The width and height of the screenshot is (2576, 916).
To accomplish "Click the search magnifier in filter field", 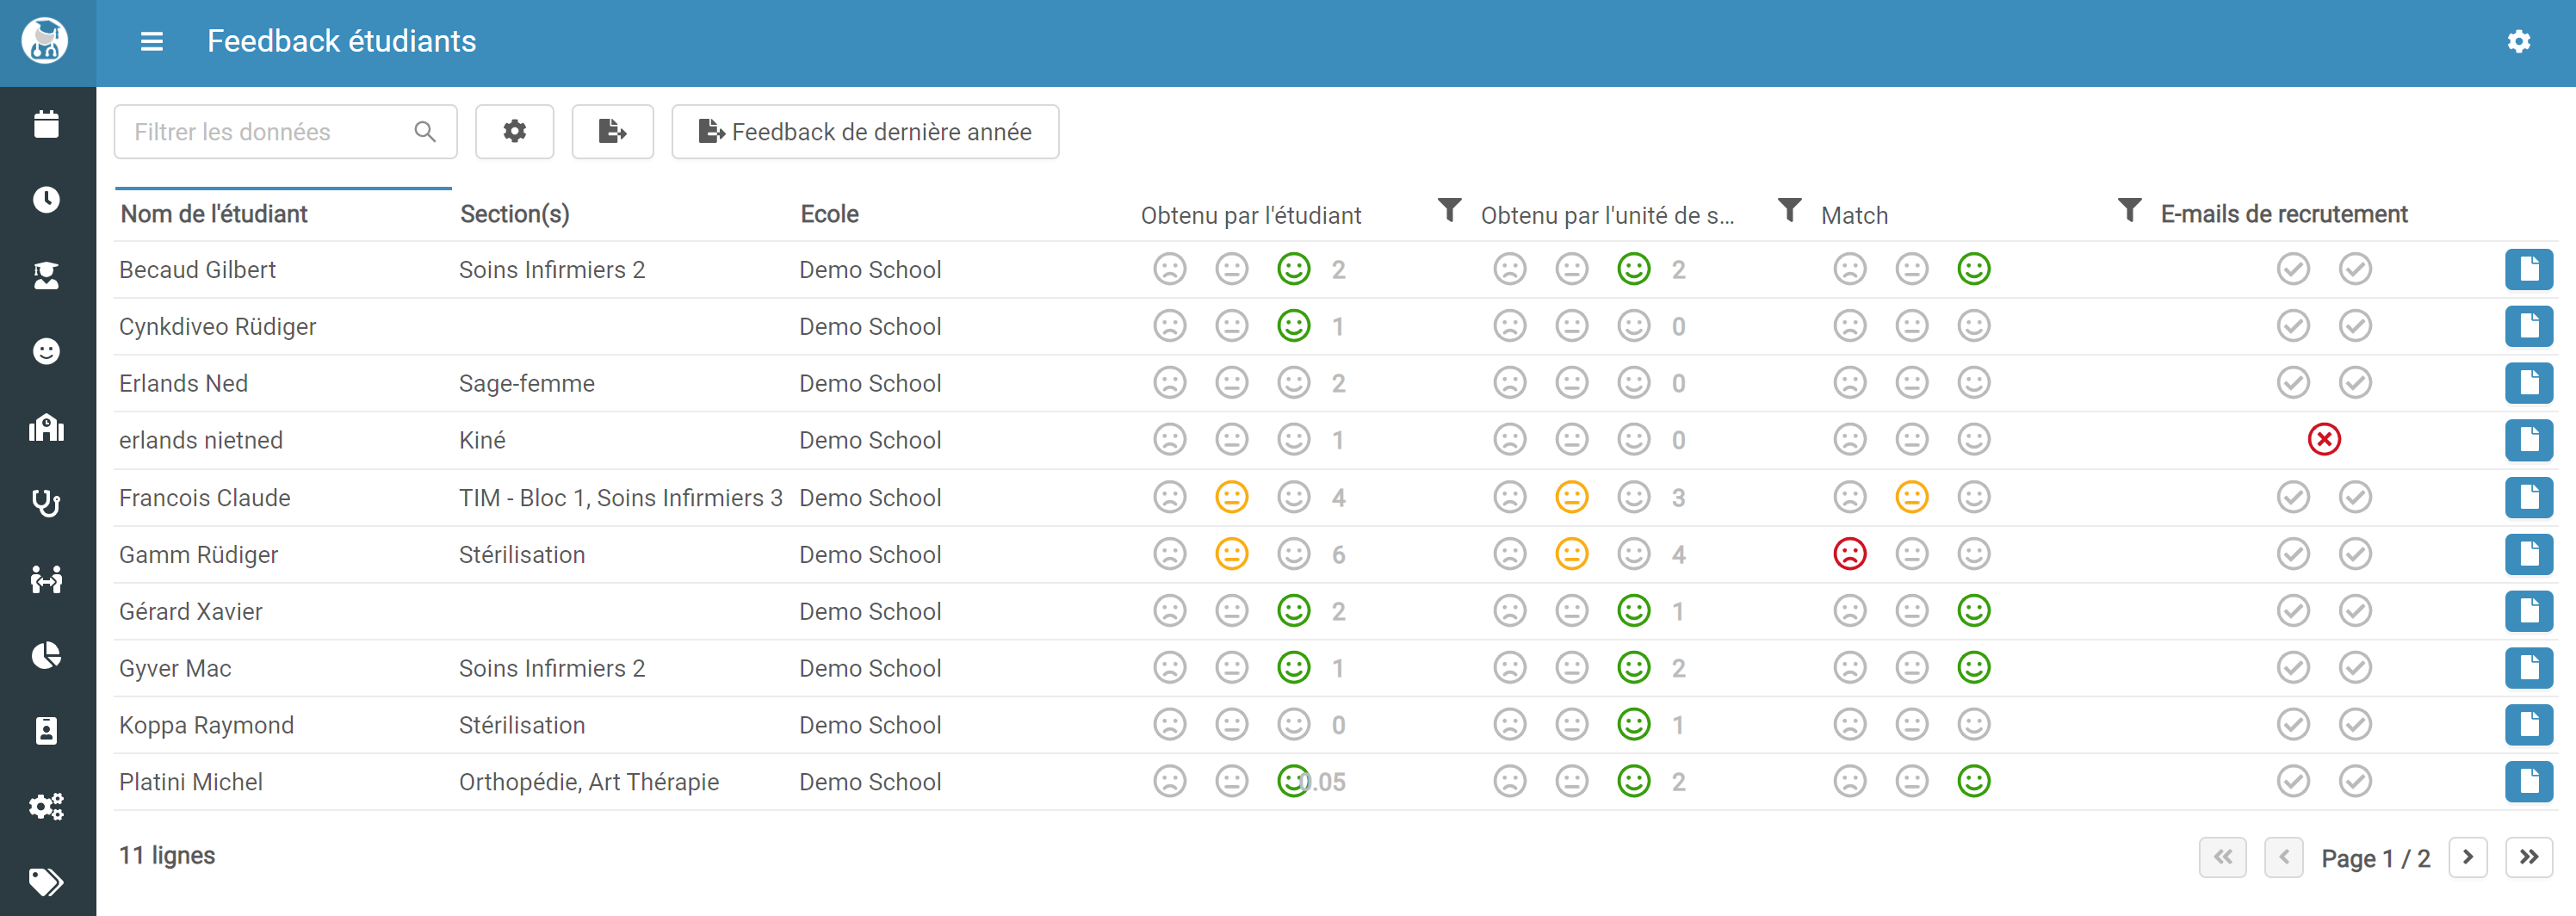I will coord(425,132).
